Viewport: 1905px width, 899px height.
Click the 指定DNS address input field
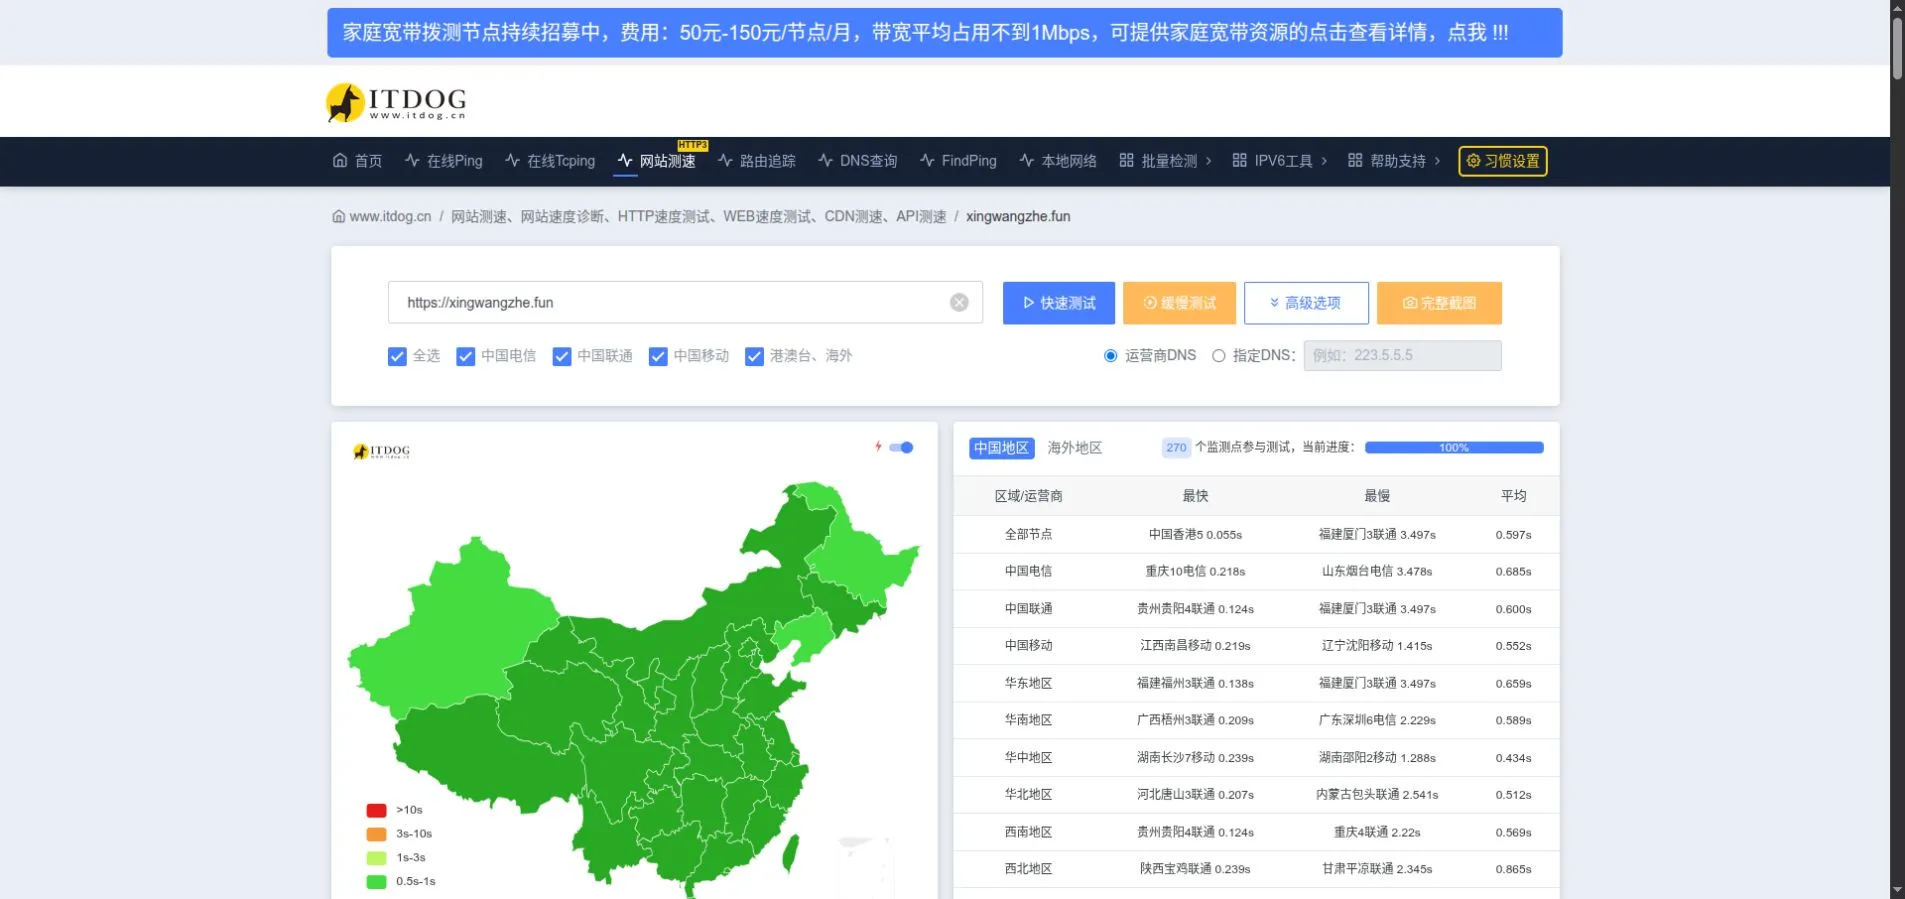(1402, 356)
